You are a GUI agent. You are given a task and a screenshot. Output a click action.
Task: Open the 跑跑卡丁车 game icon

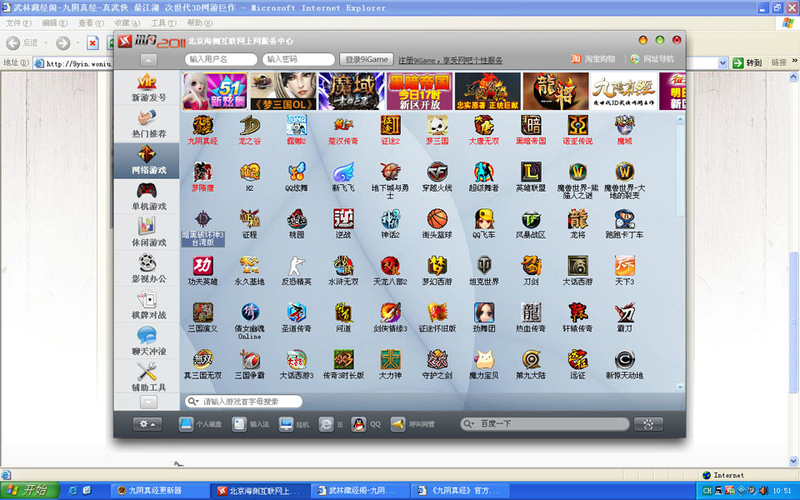[624, 219]
